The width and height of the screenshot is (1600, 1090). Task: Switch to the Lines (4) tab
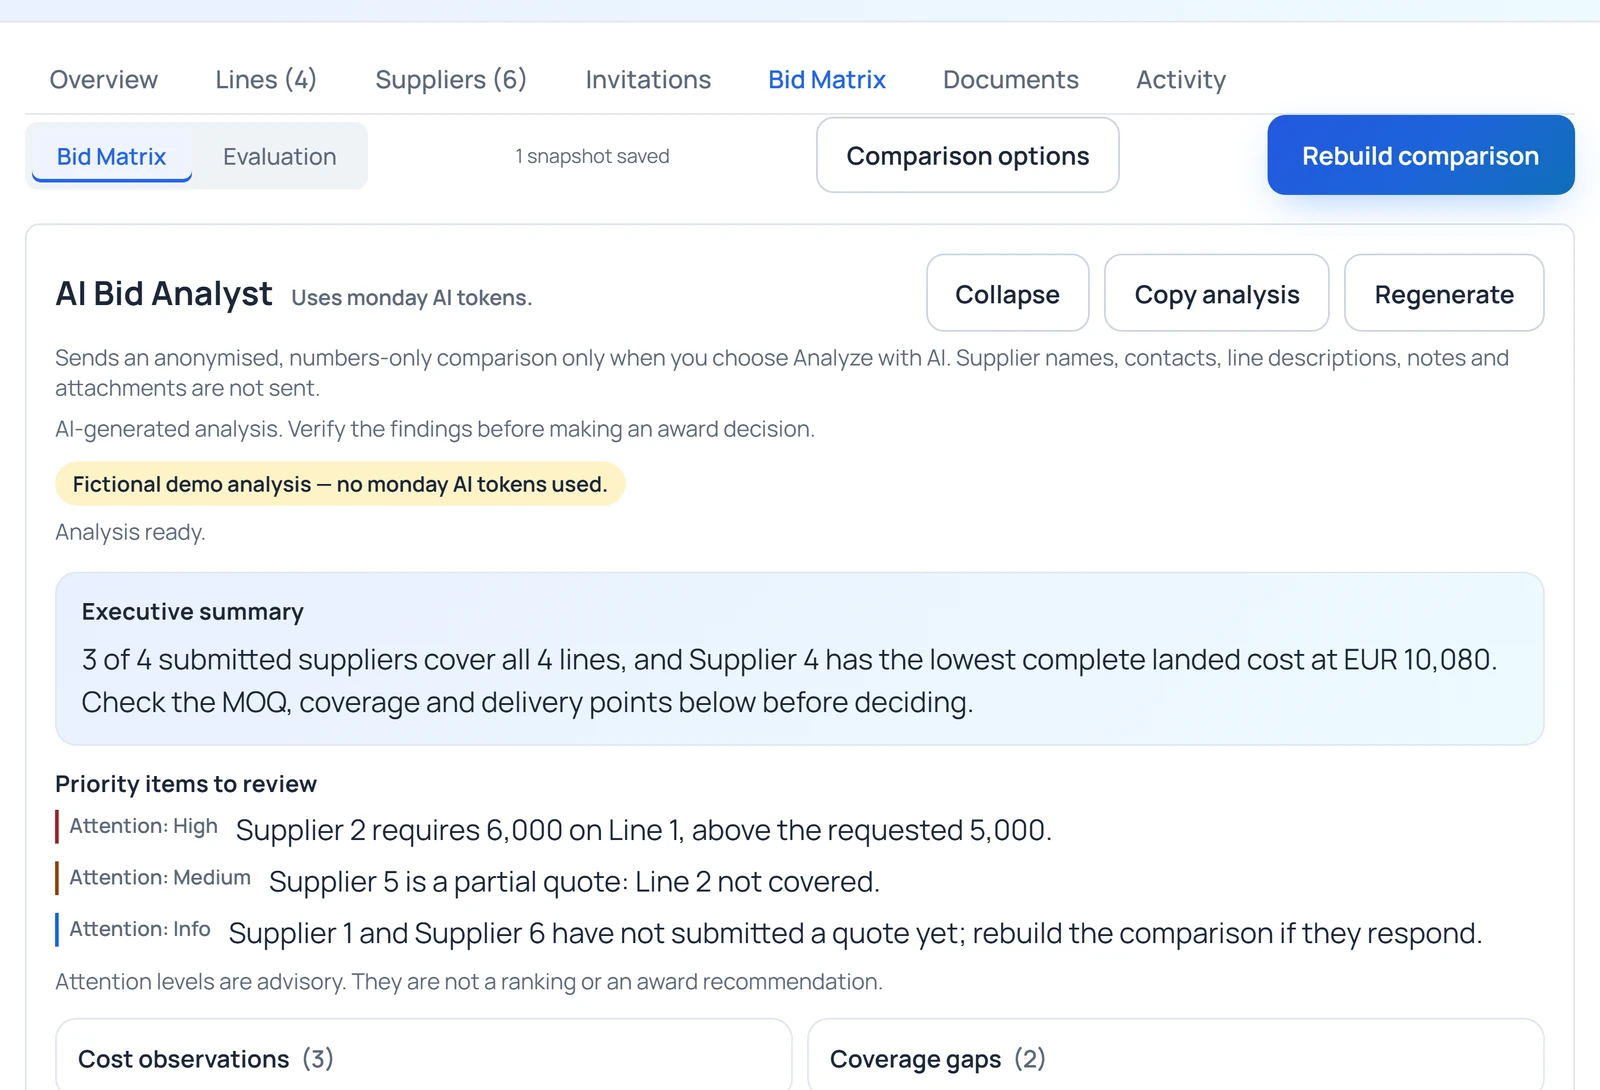[x=266, y=80]
